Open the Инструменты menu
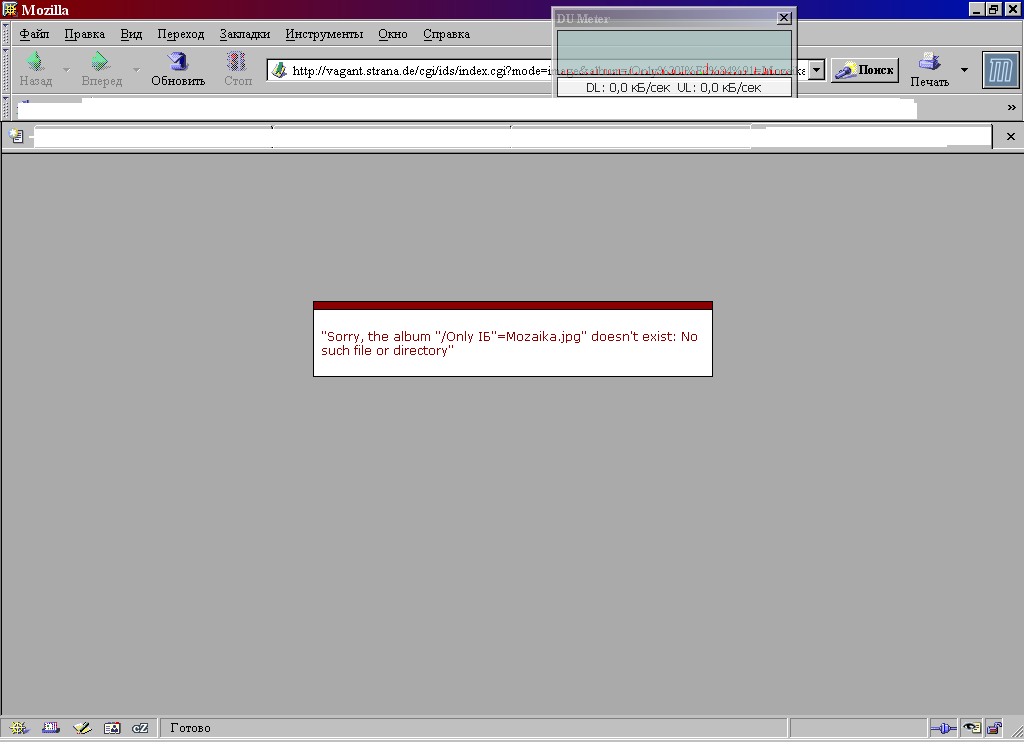Screen dimensions: 1024x742 323,34
